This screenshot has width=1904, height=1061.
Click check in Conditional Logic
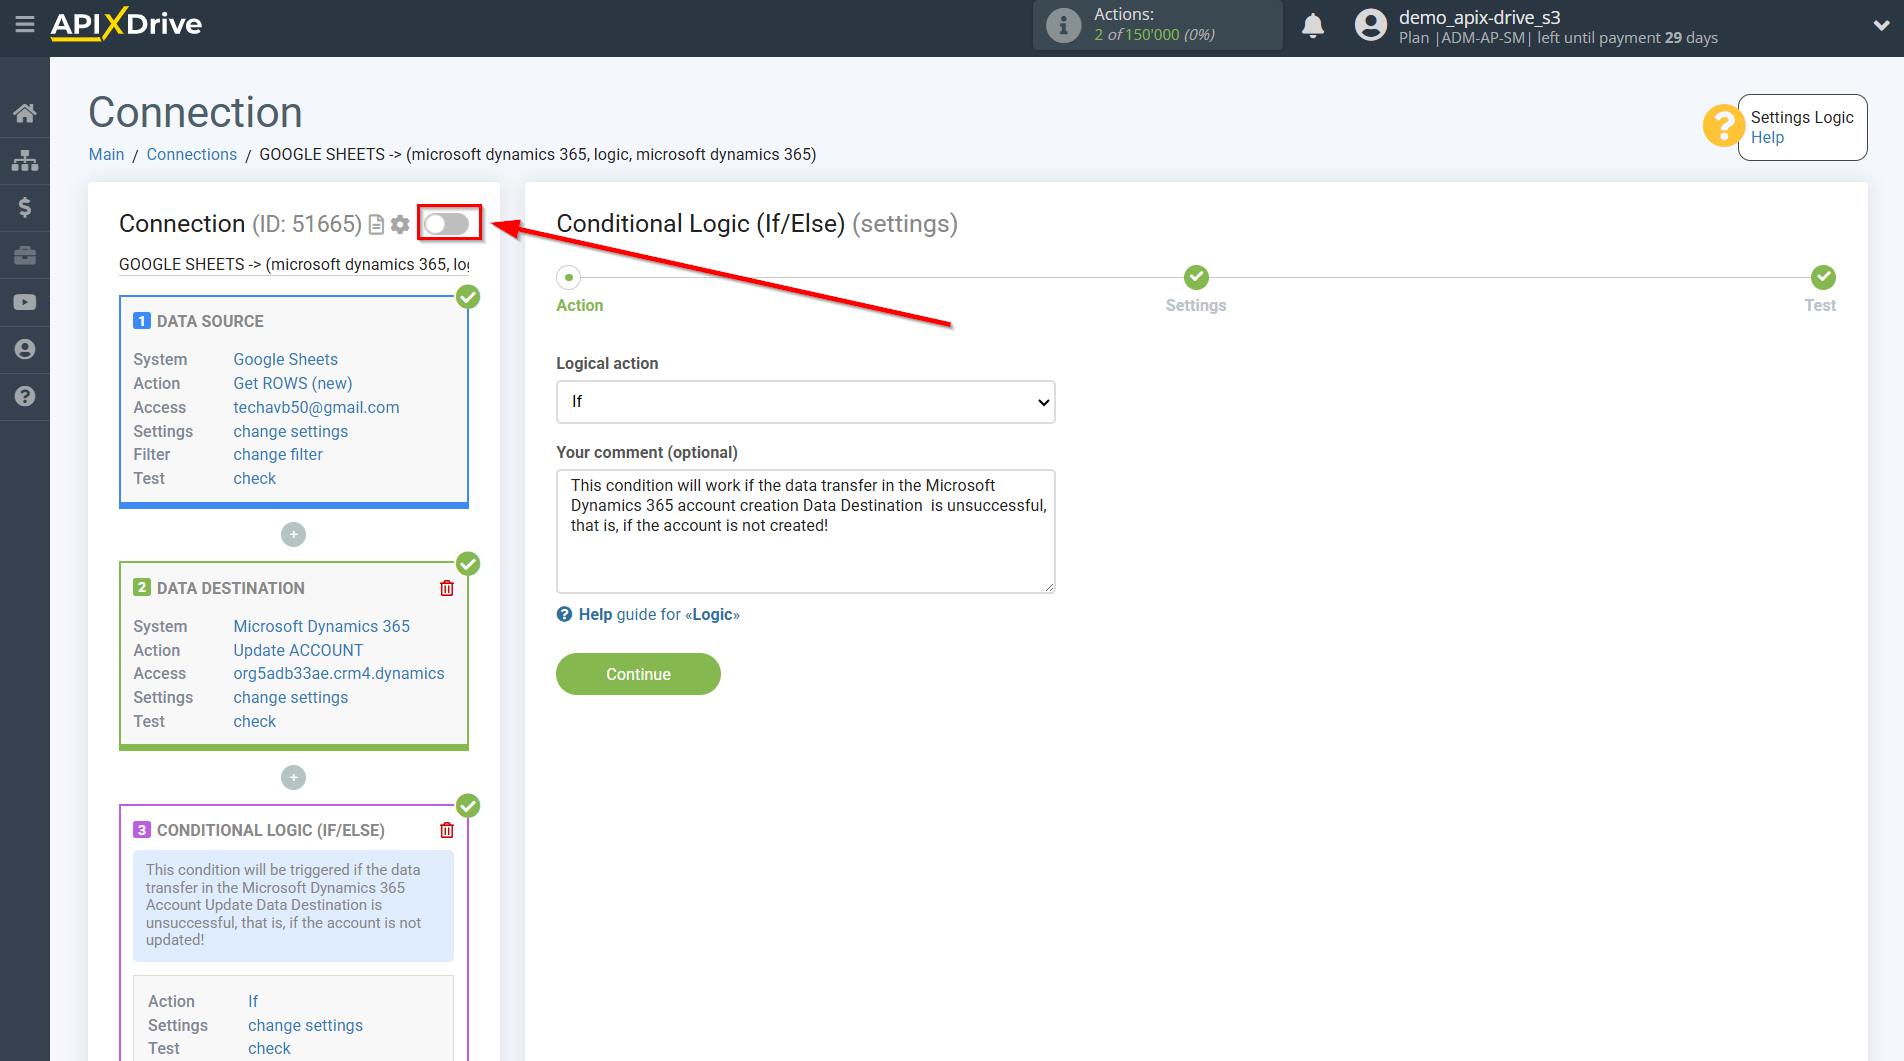[269, 1048]
